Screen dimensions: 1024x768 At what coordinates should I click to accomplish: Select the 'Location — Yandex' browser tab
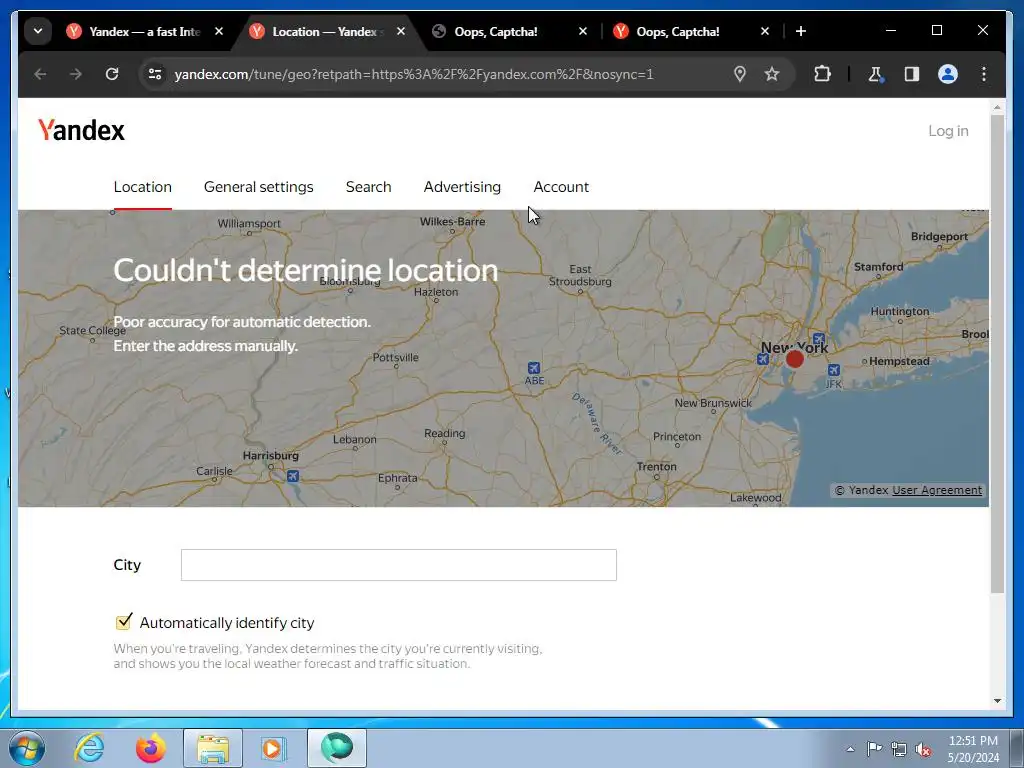[323, 31]
